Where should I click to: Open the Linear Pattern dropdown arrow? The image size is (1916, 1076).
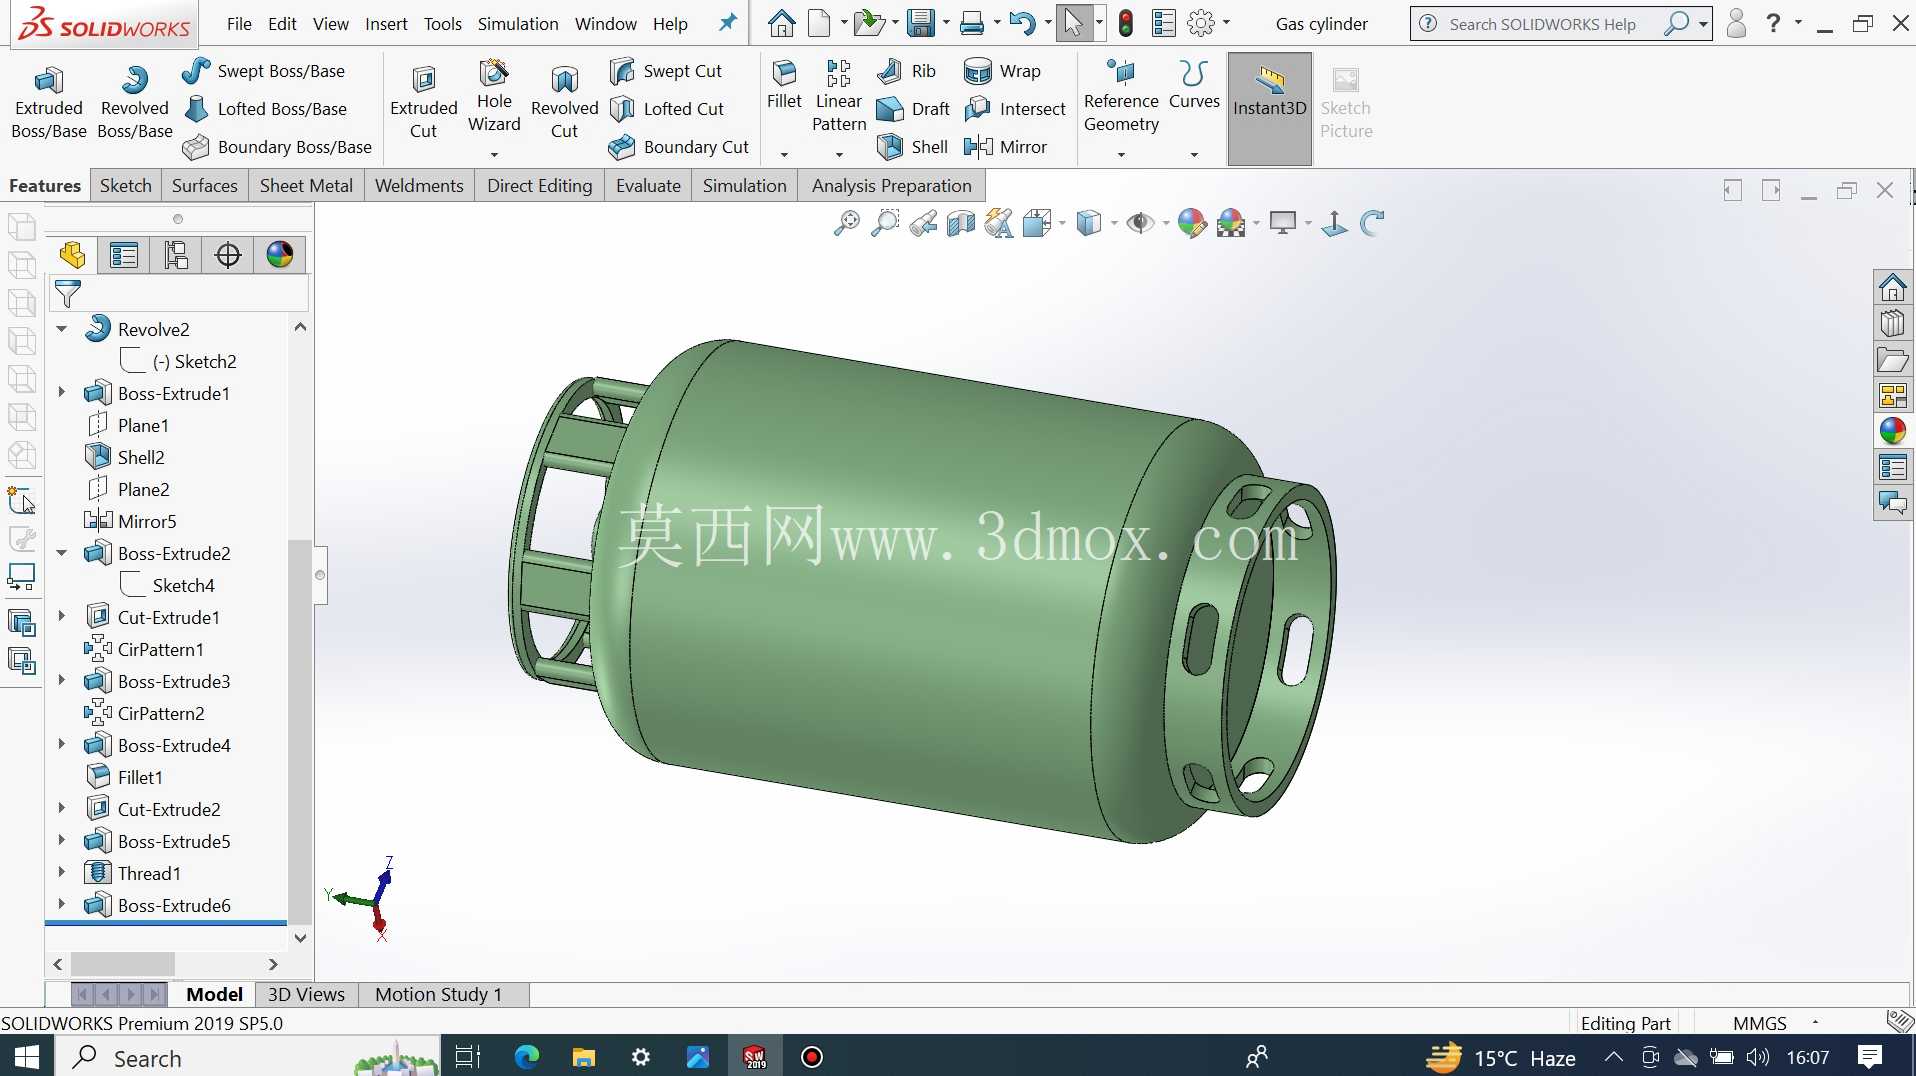tap(839, 154)
